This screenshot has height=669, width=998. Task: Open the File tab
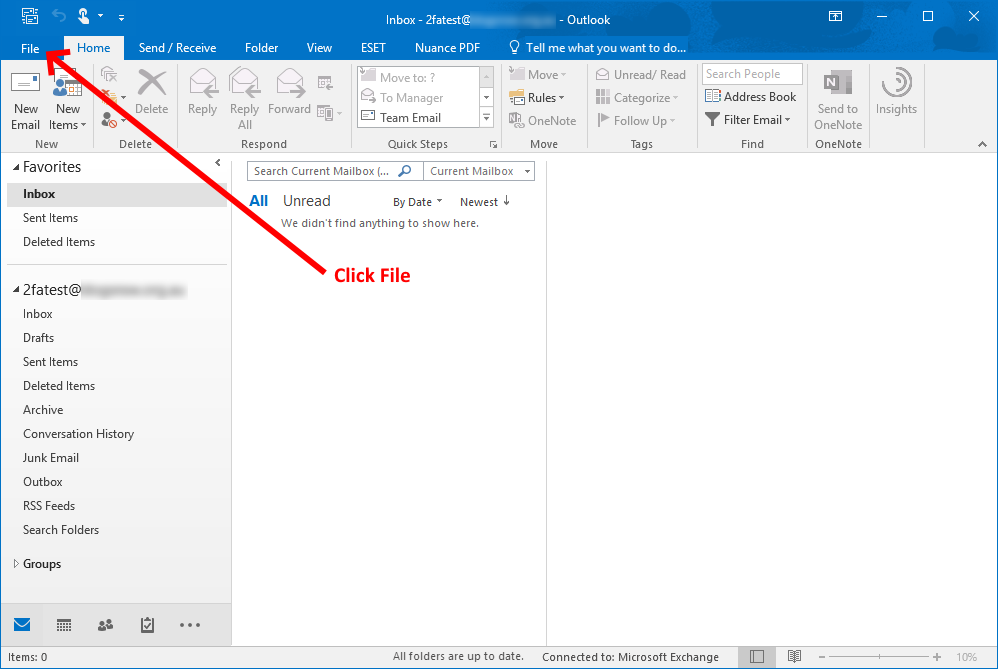pyautogui.click(x=30, y=48)
